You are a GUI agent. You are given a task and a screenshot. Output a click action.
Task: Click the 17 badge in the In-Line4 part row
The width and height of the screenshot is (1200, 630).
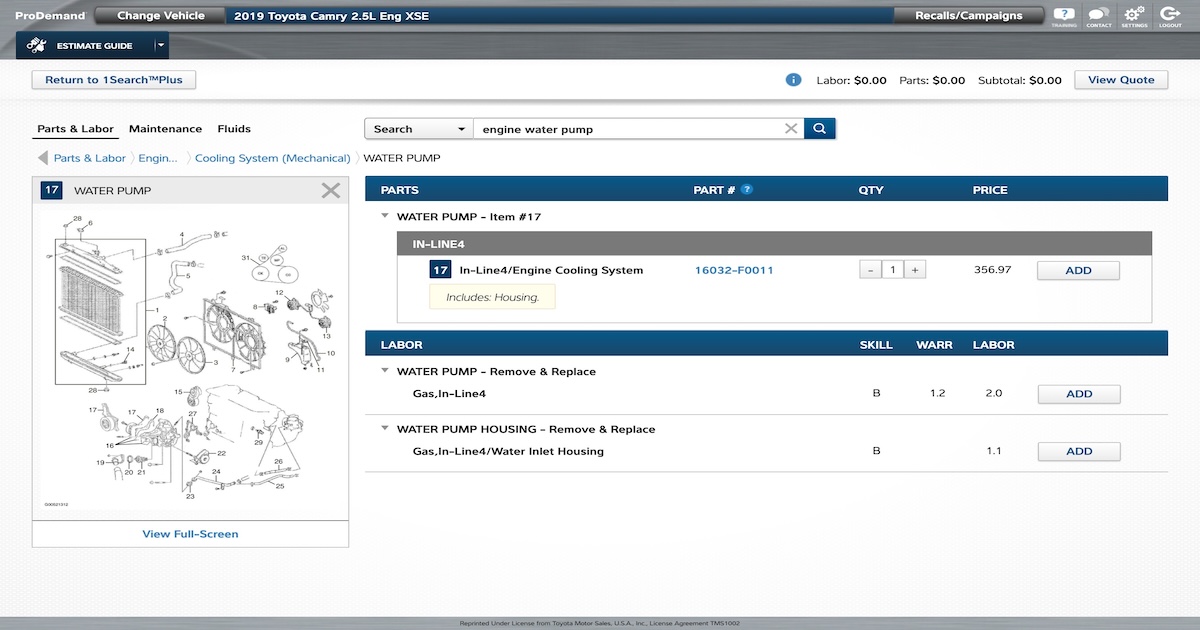pyautogui.click(x=440, y=270)
